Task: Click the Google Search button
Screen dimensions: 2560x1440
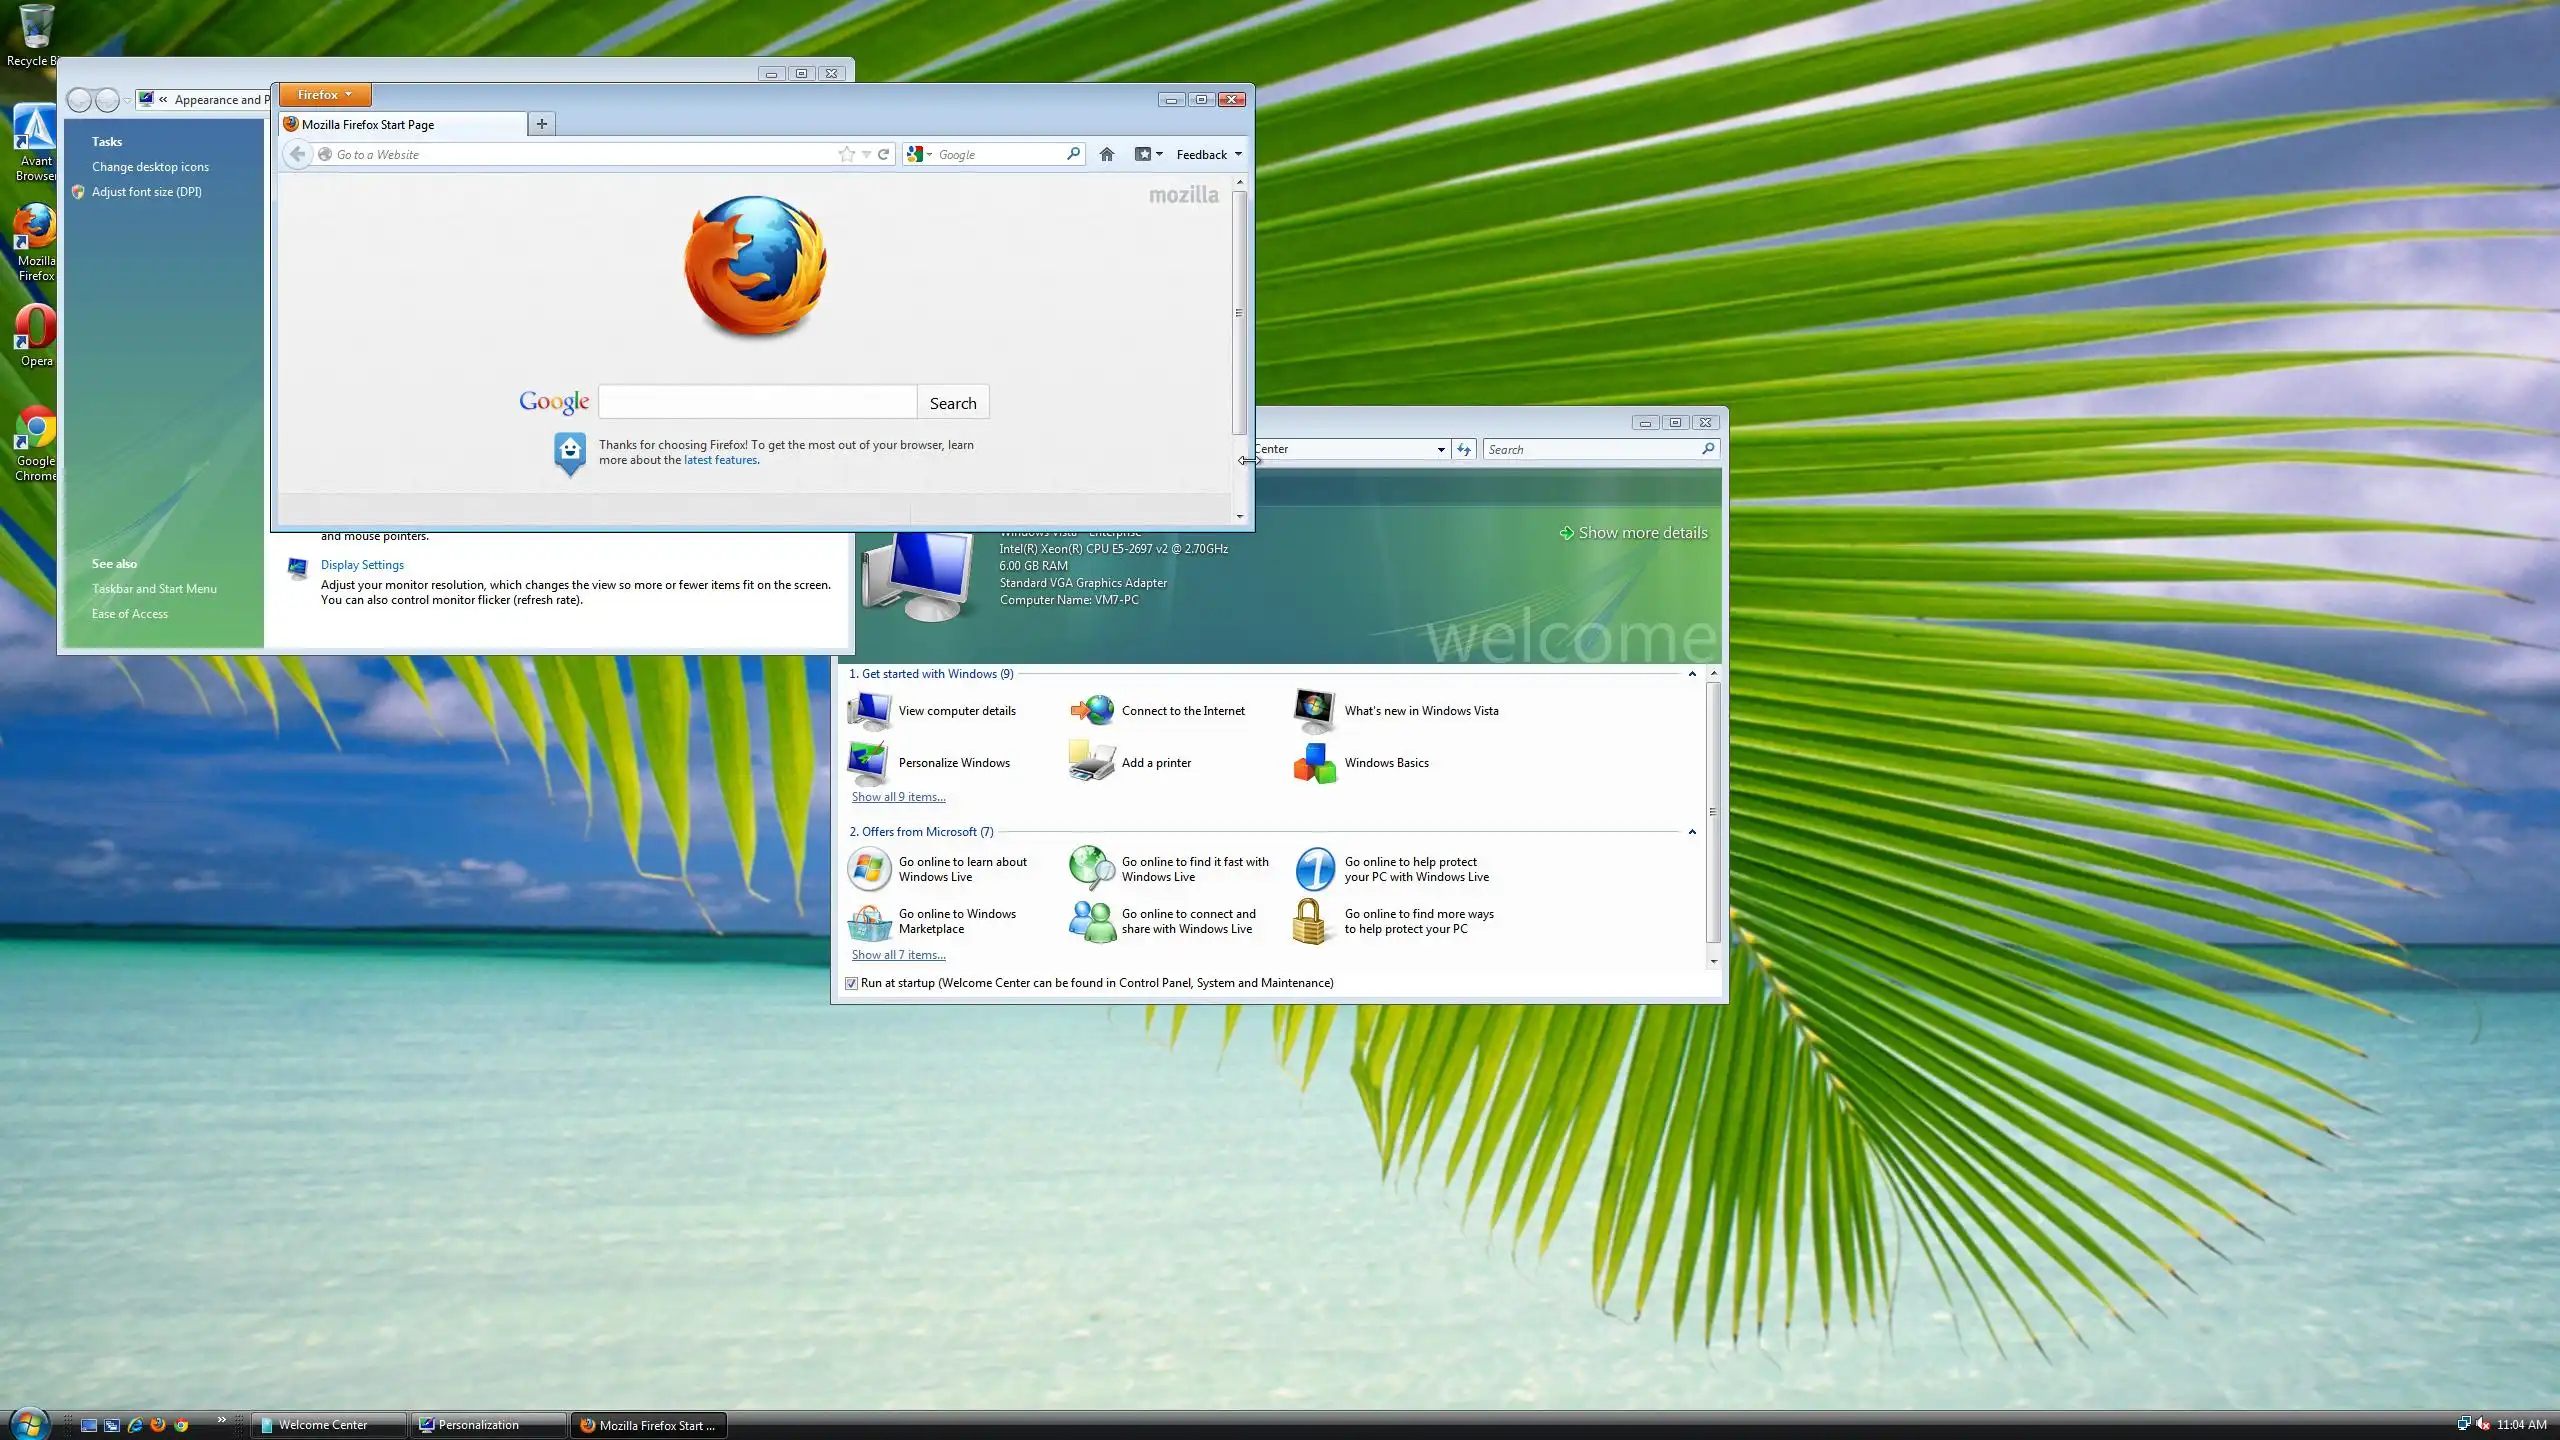Action: pyautogui.click(x=952, y=403)
